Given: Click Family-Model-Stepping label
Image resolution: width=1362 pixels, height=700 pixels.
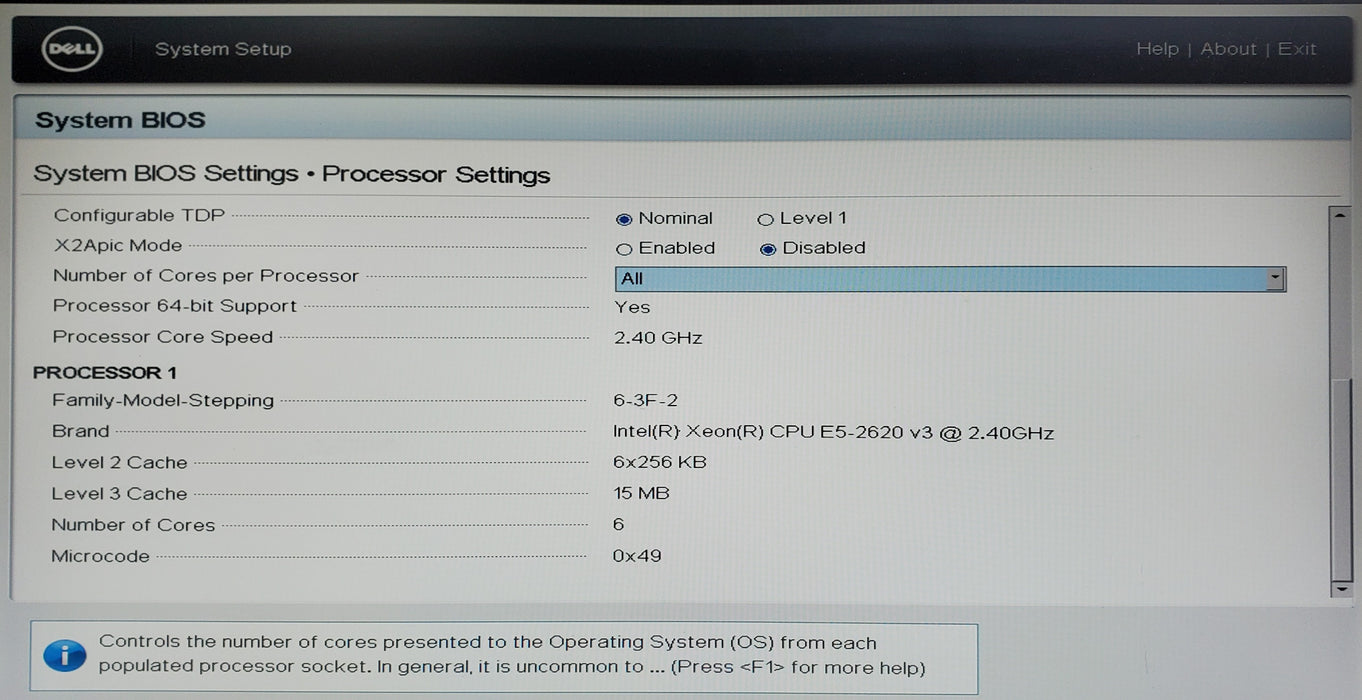Looking at the screenshot, I should point(163,400).
